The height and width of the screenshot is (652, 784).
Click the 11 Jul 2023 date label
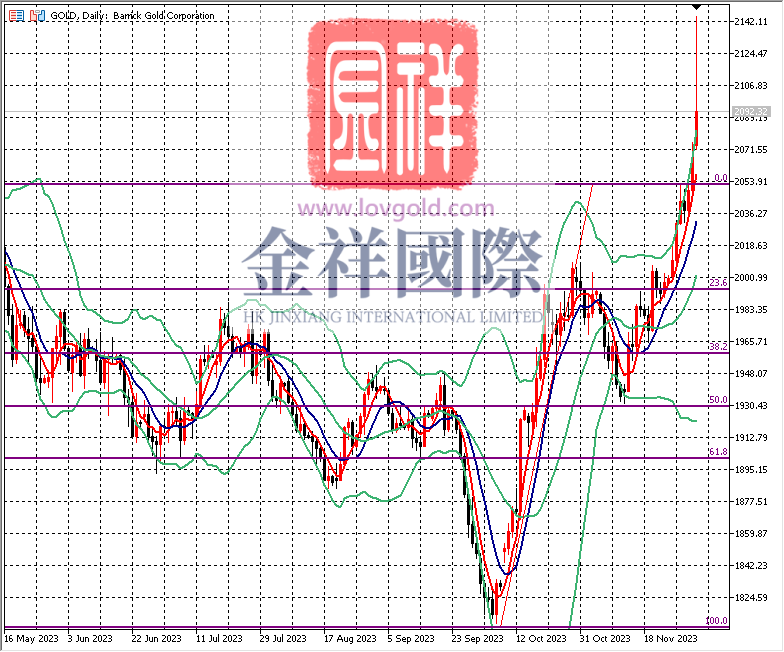pyautogui.click(x=219, y=638)
